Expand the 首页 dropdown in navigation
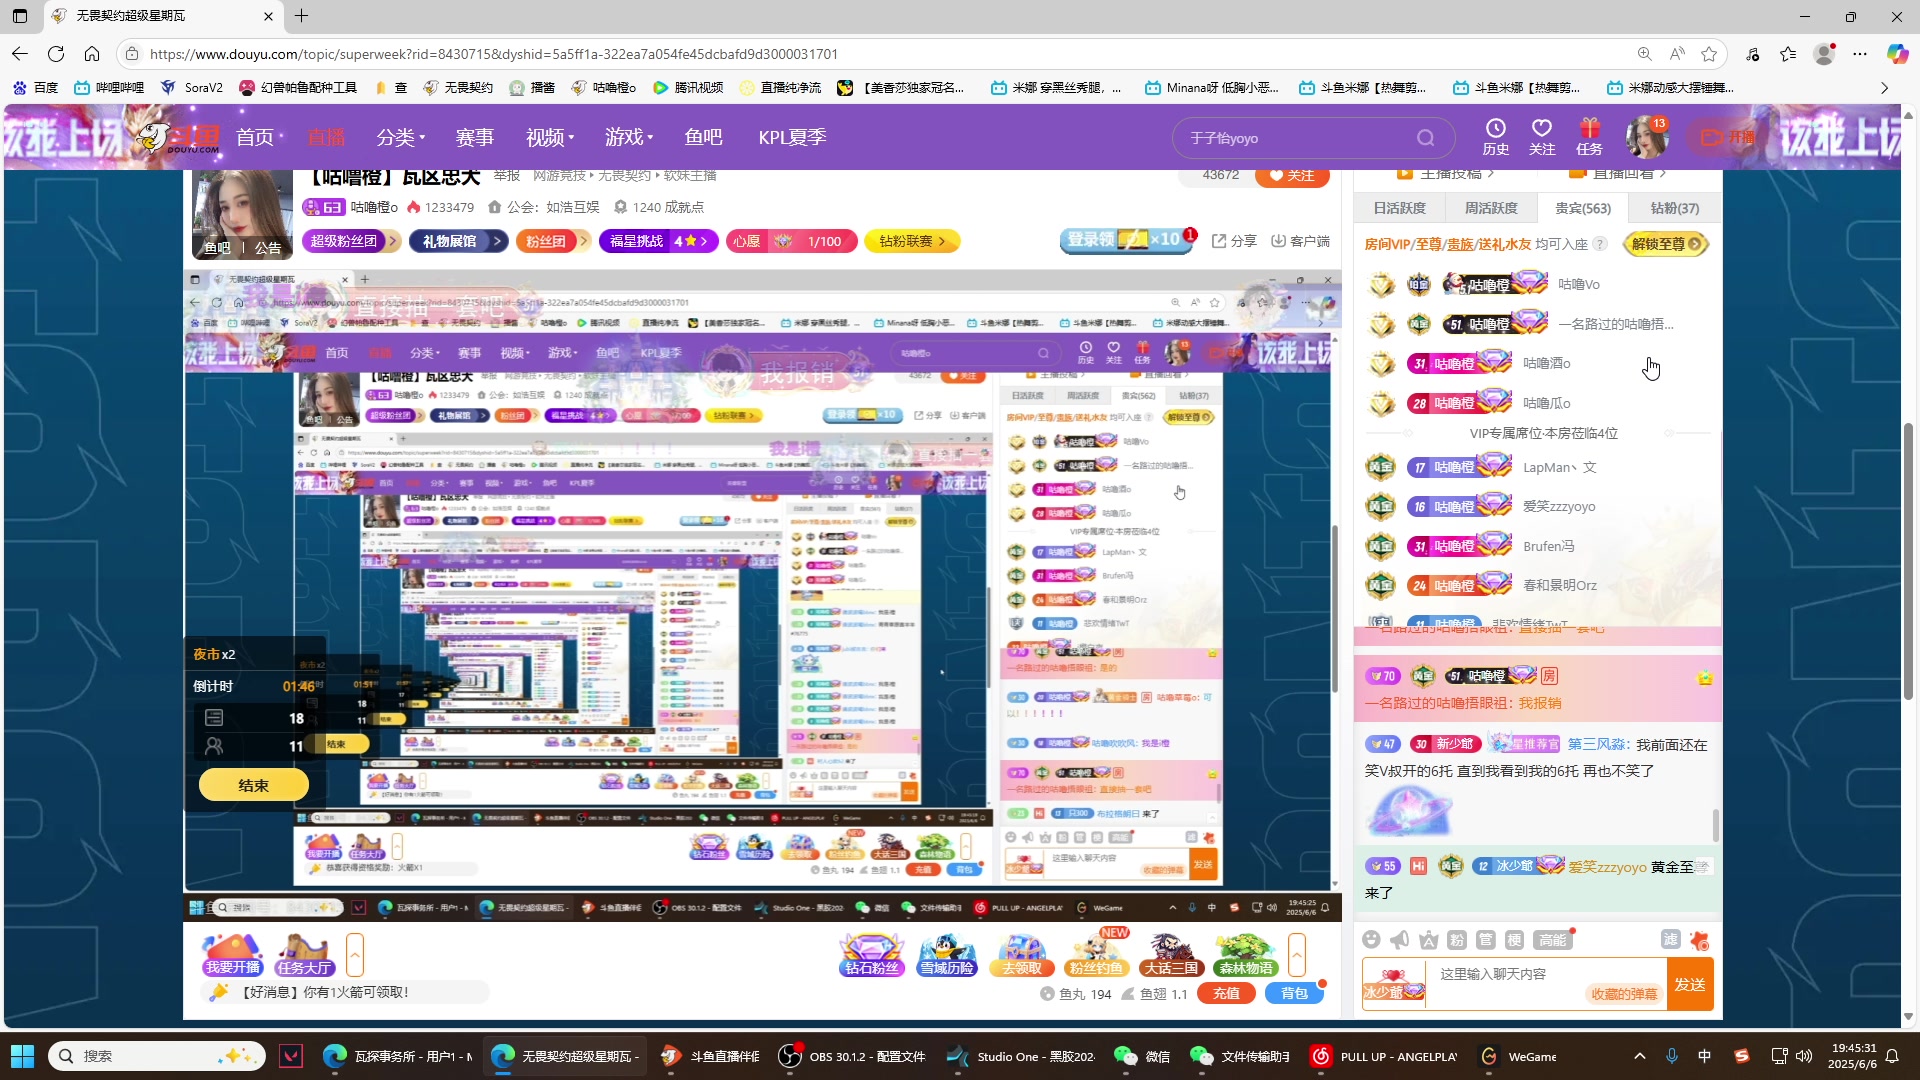 point(260,137)
